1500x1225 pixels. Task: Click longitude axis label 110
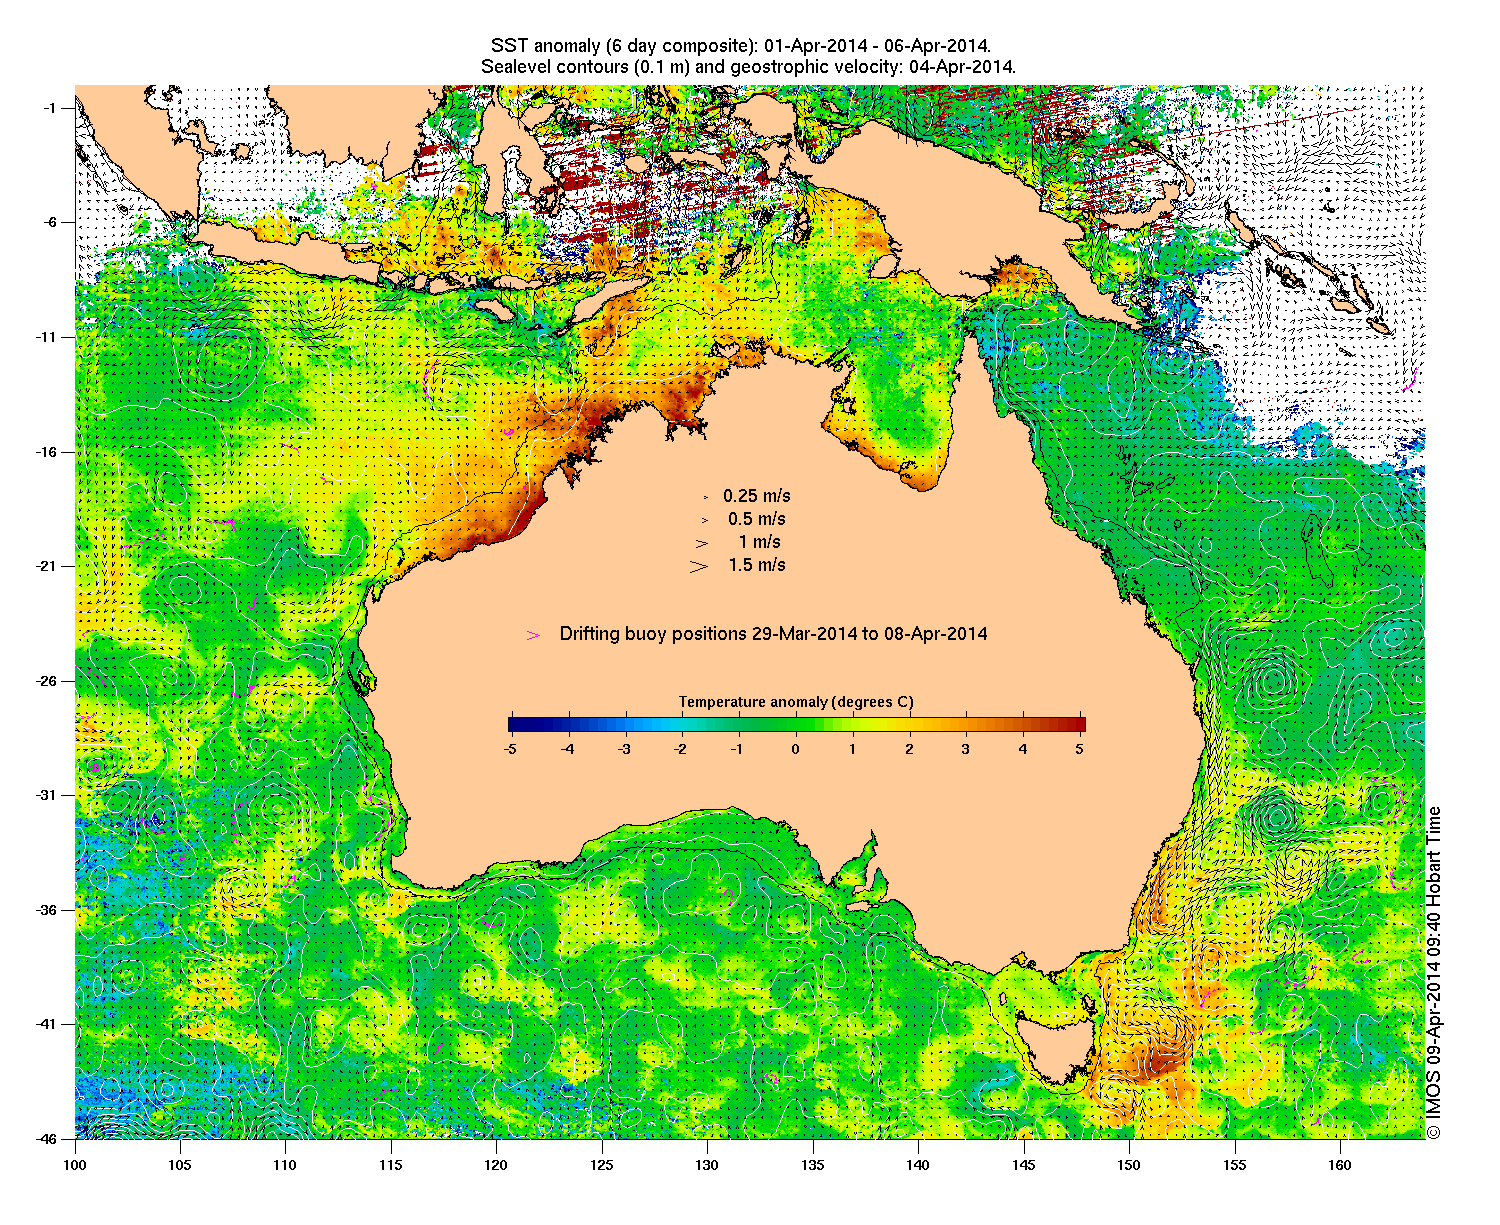click(x=285, y=1165)
